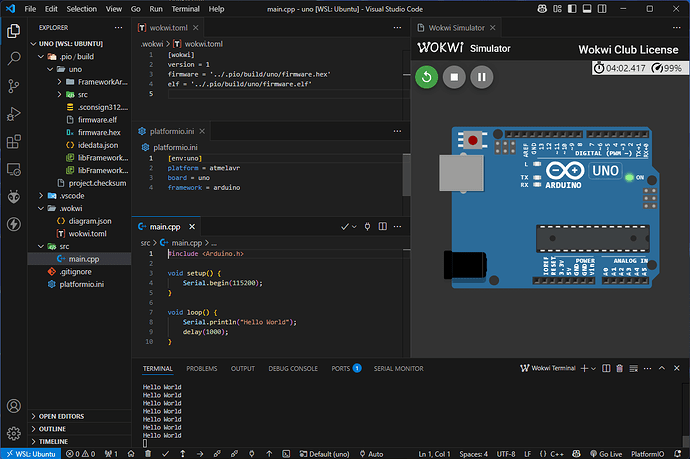690x459 pixels.
Task: Switch to the PORTS tab
Action: click(x=346, y=368)
